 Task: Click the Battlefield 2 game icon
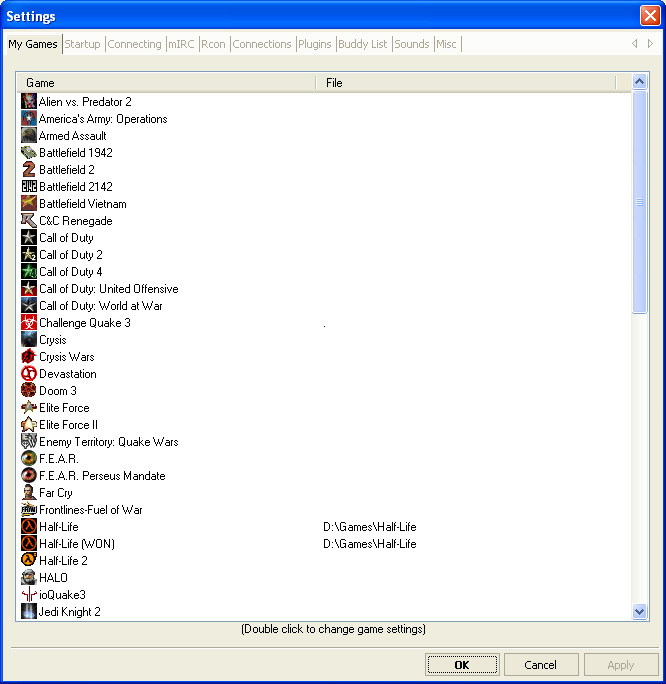point(29,170)
